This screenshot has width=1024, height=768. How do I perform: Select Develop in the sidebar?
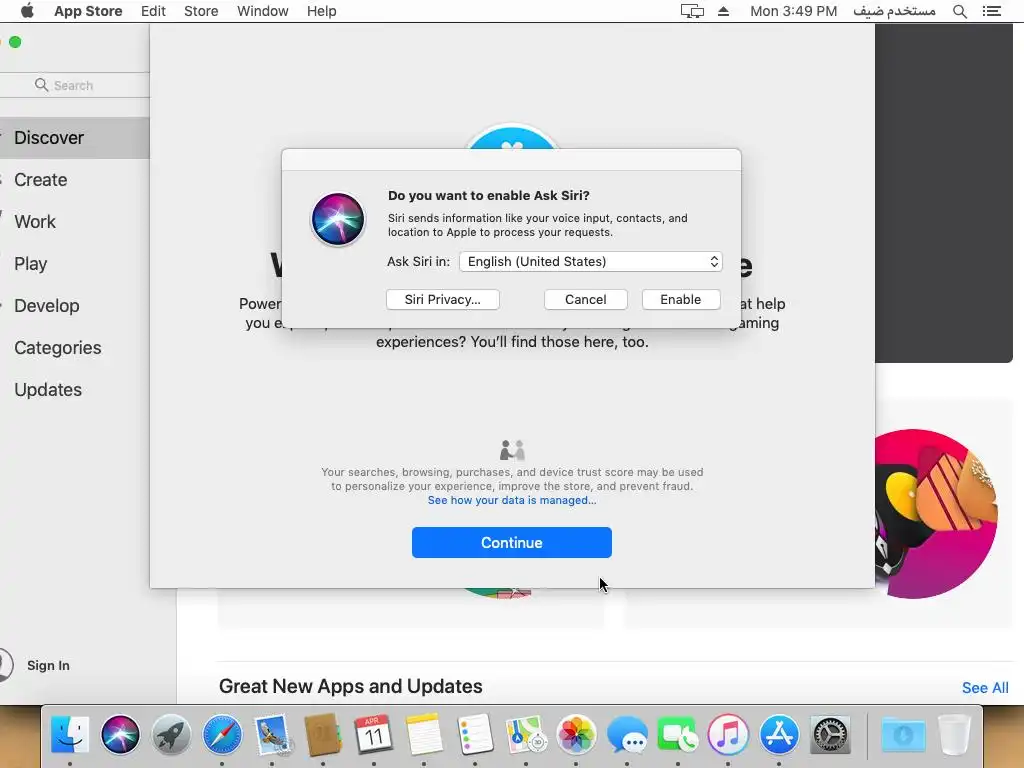click(74, 306)
